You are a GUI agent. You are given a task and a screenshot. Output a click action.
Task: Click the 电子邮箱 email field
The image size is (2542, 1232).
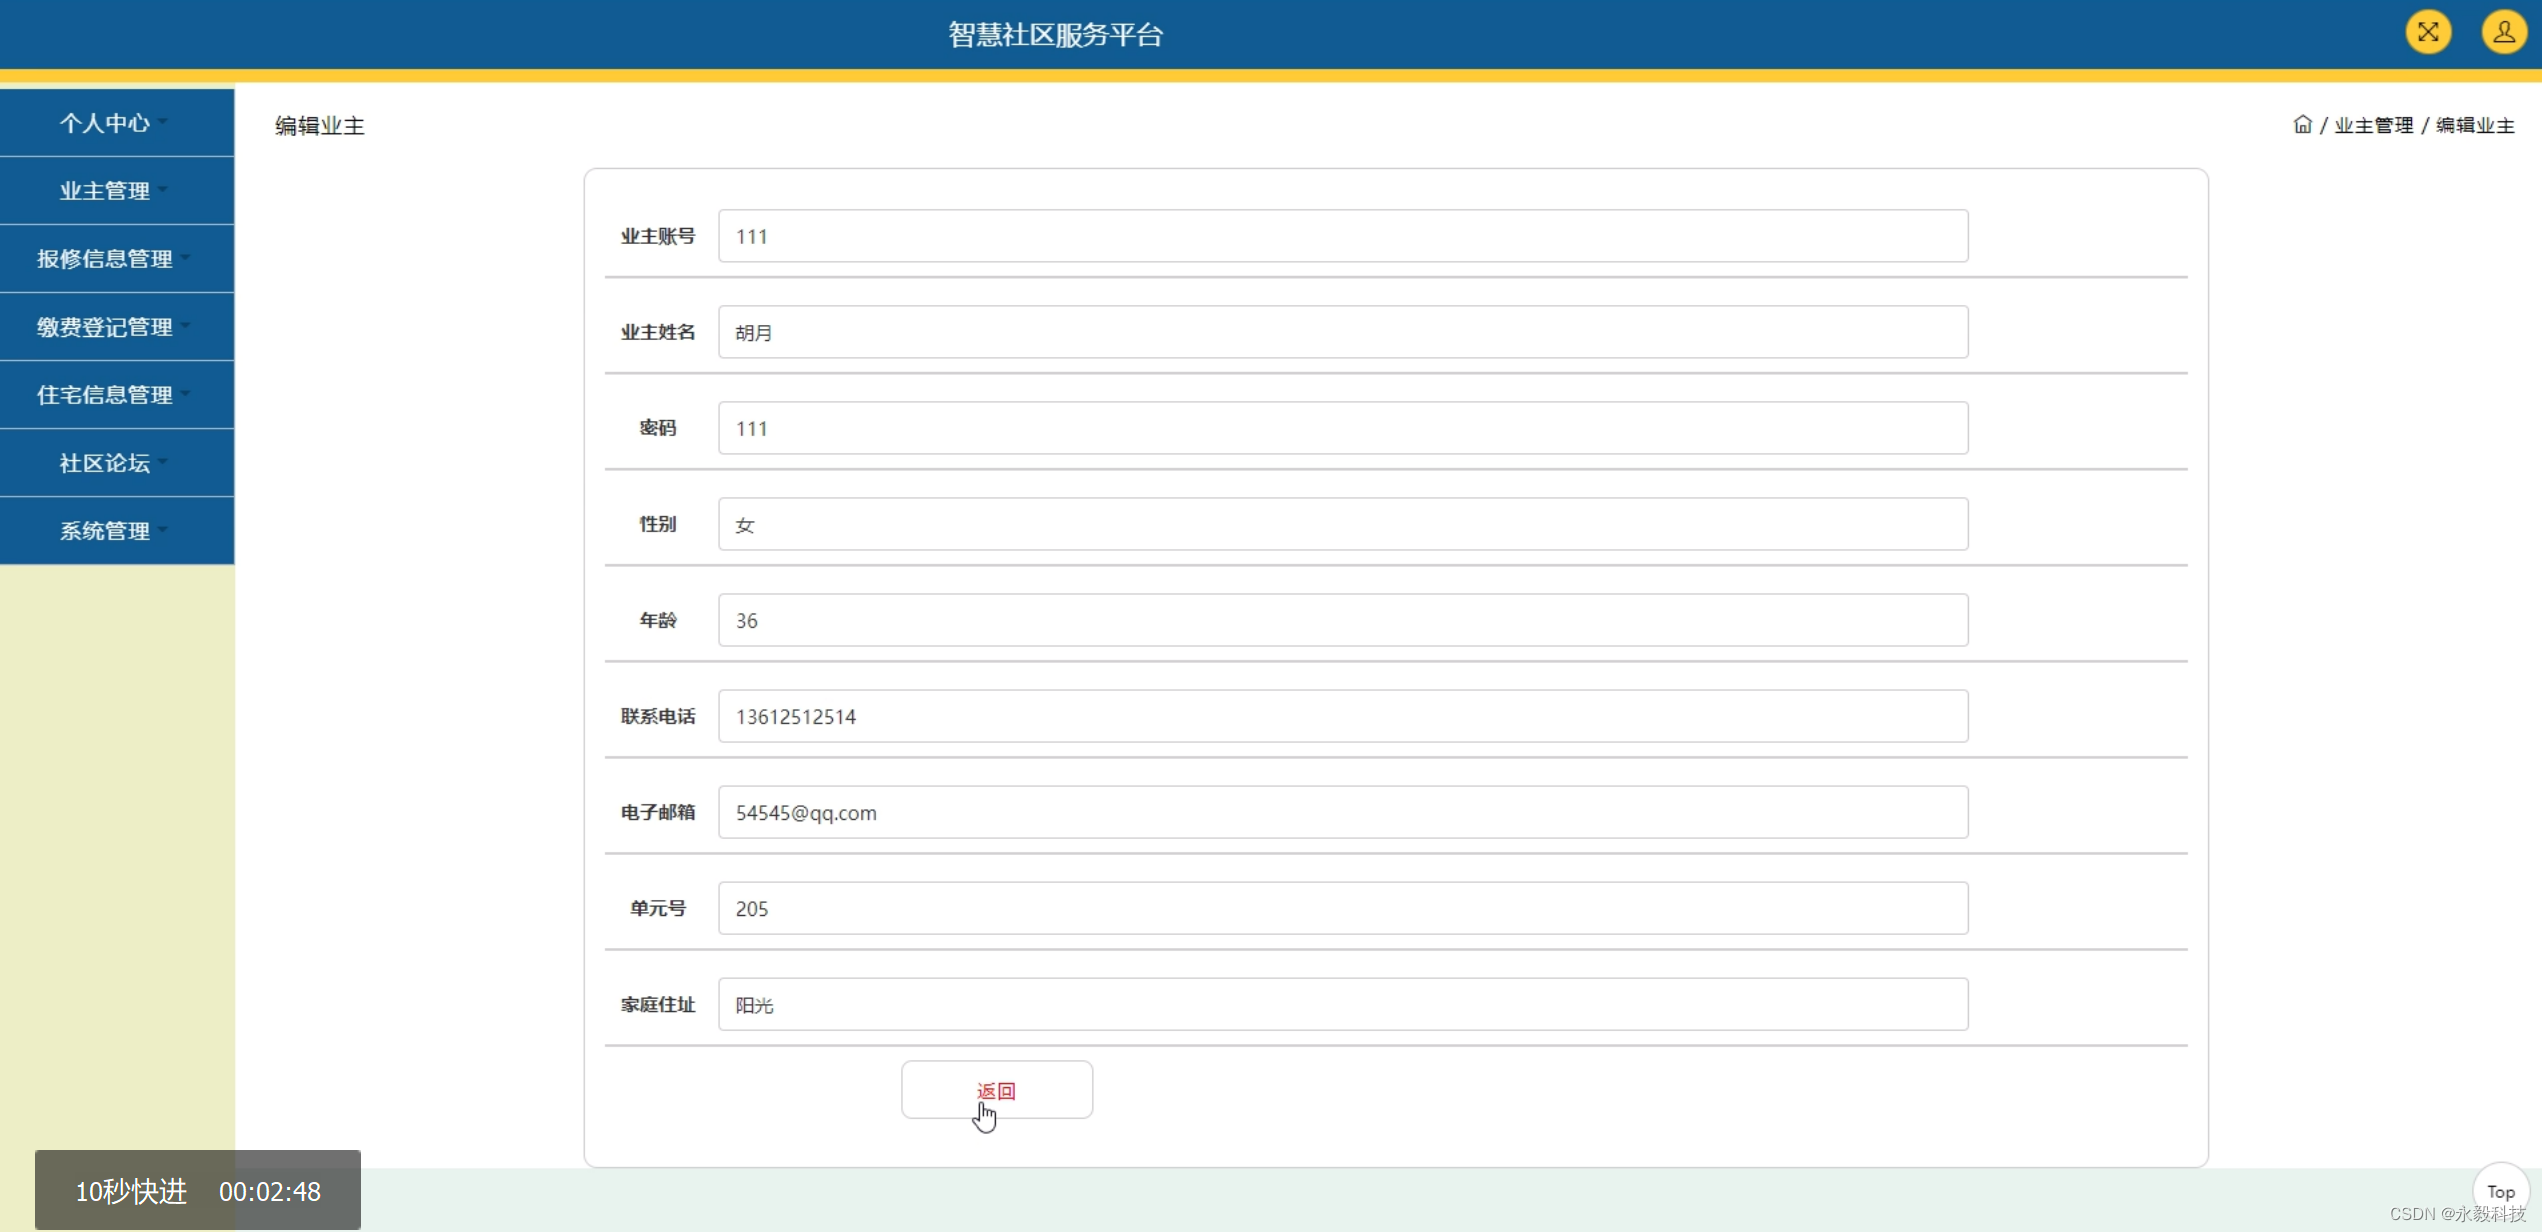pos(1343,812)
